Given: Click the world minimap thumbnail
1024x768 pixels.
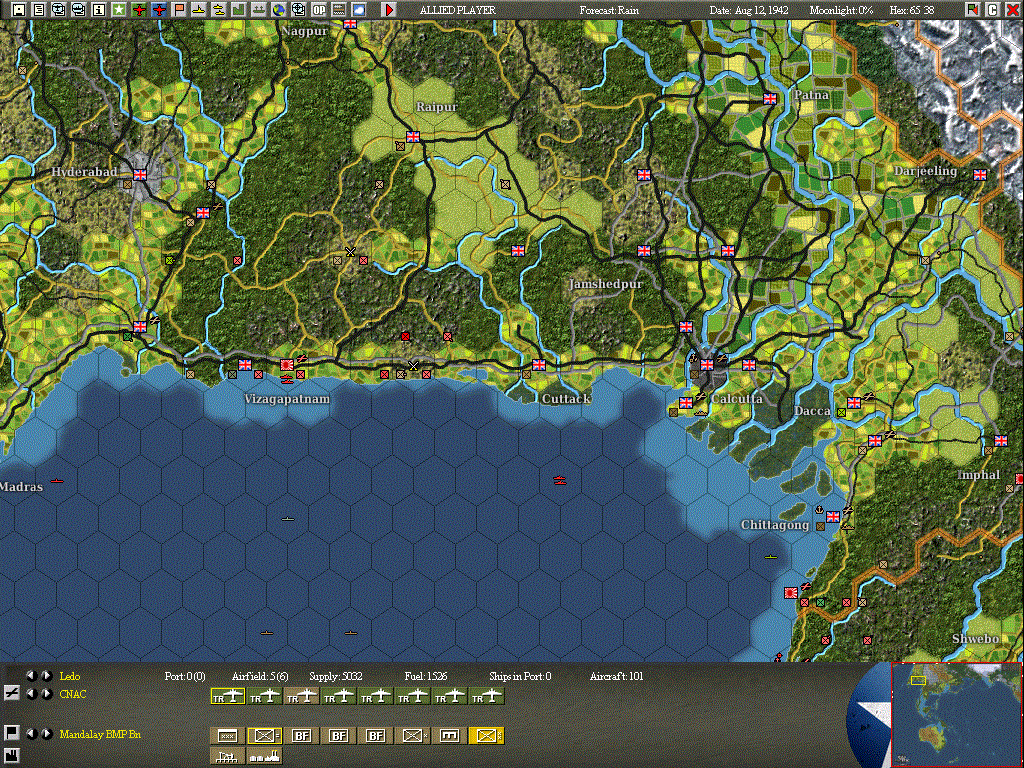Looking at the screenshot, I should point(956,714).
